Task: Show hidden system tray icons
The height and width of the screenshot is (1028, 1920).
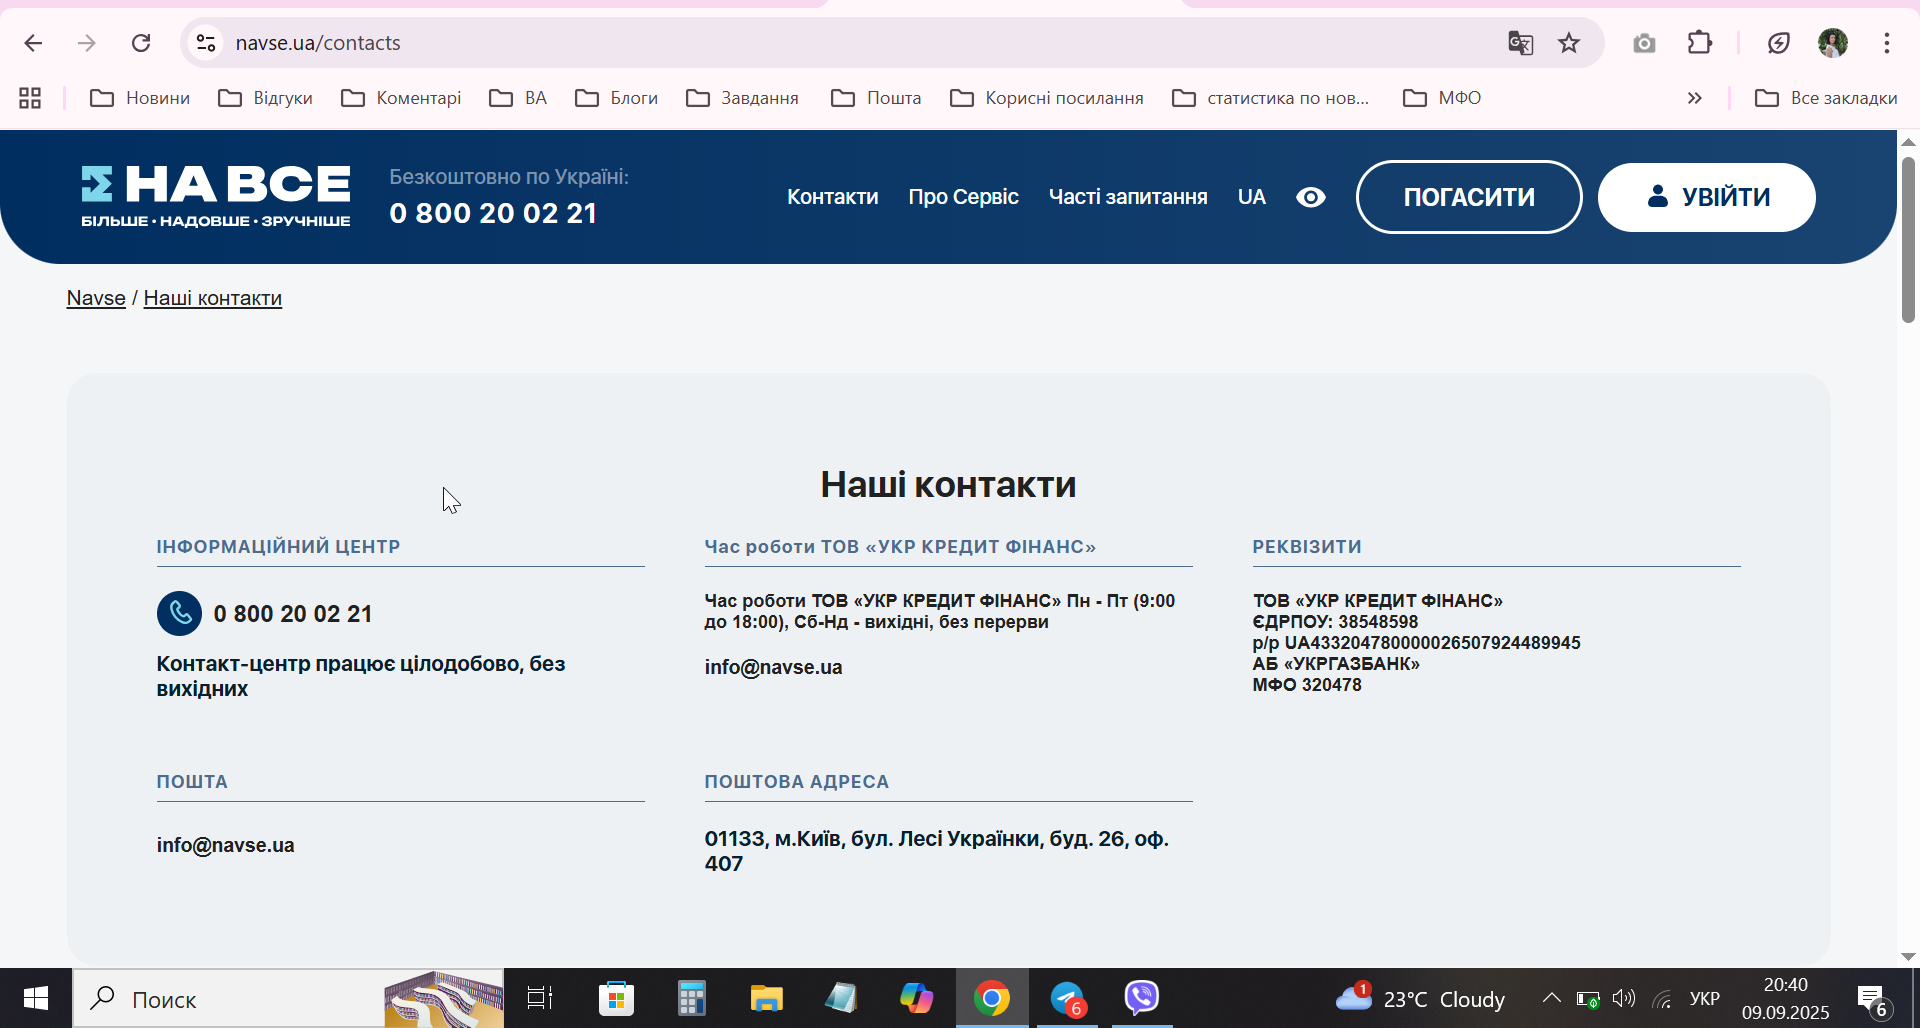Action: [1551, 998]
